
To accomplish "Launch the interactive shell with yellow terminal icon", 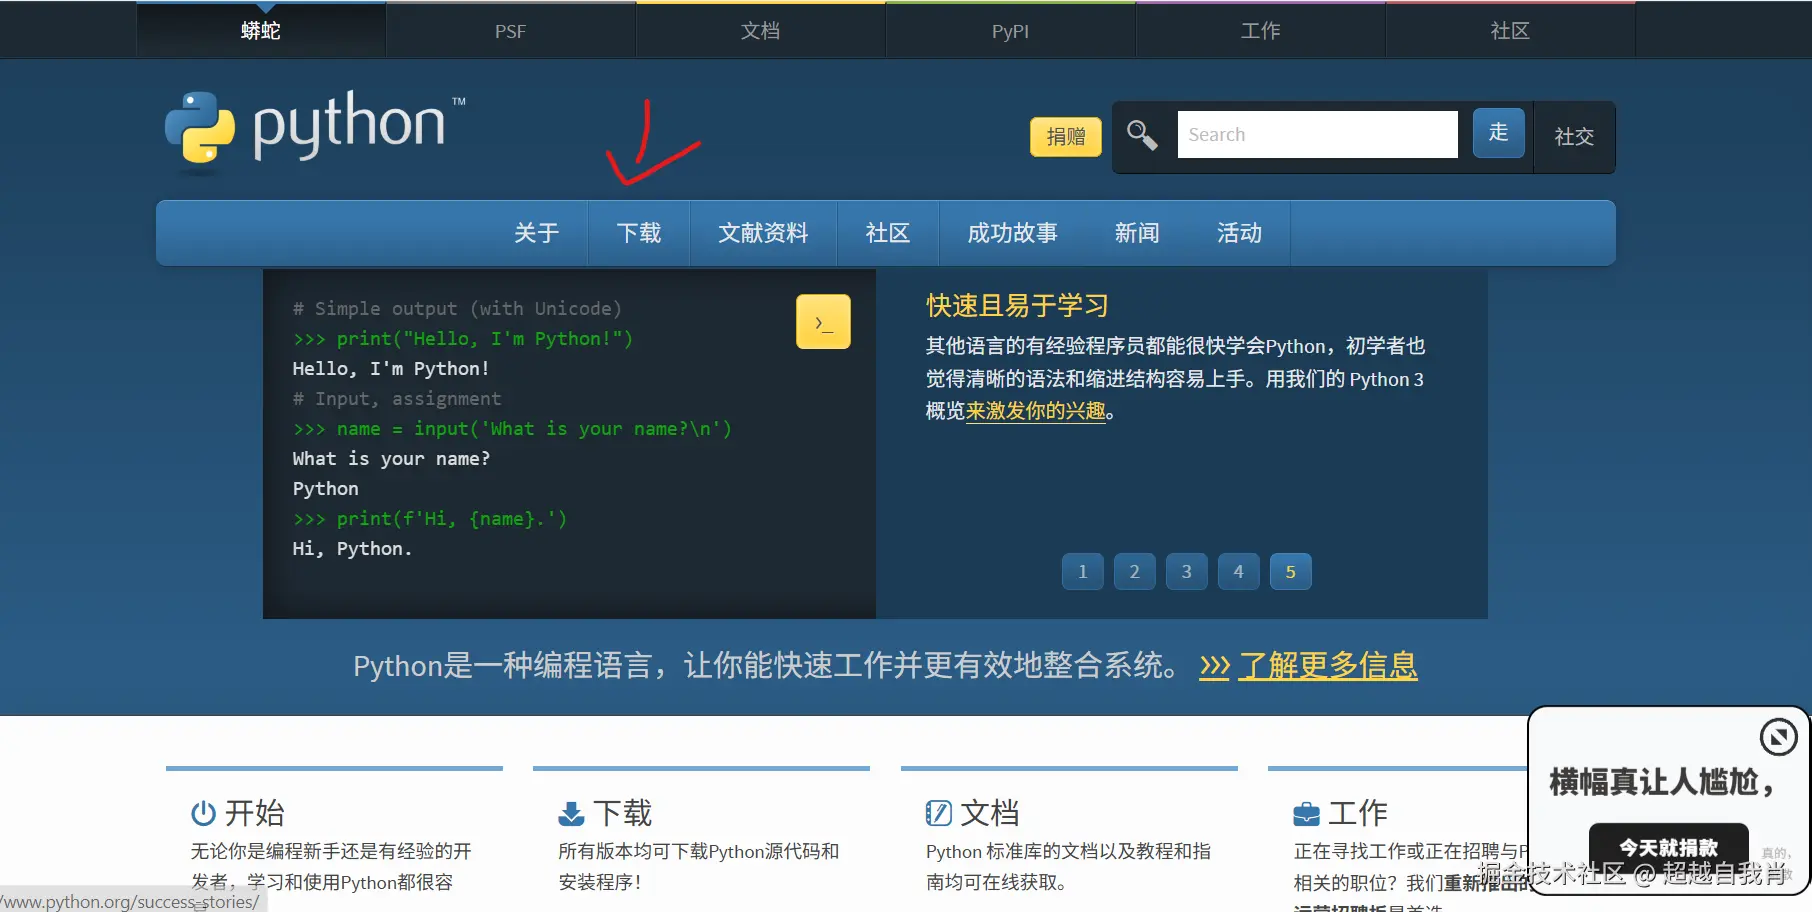I will pyautogui.click(x=823, y=322).
